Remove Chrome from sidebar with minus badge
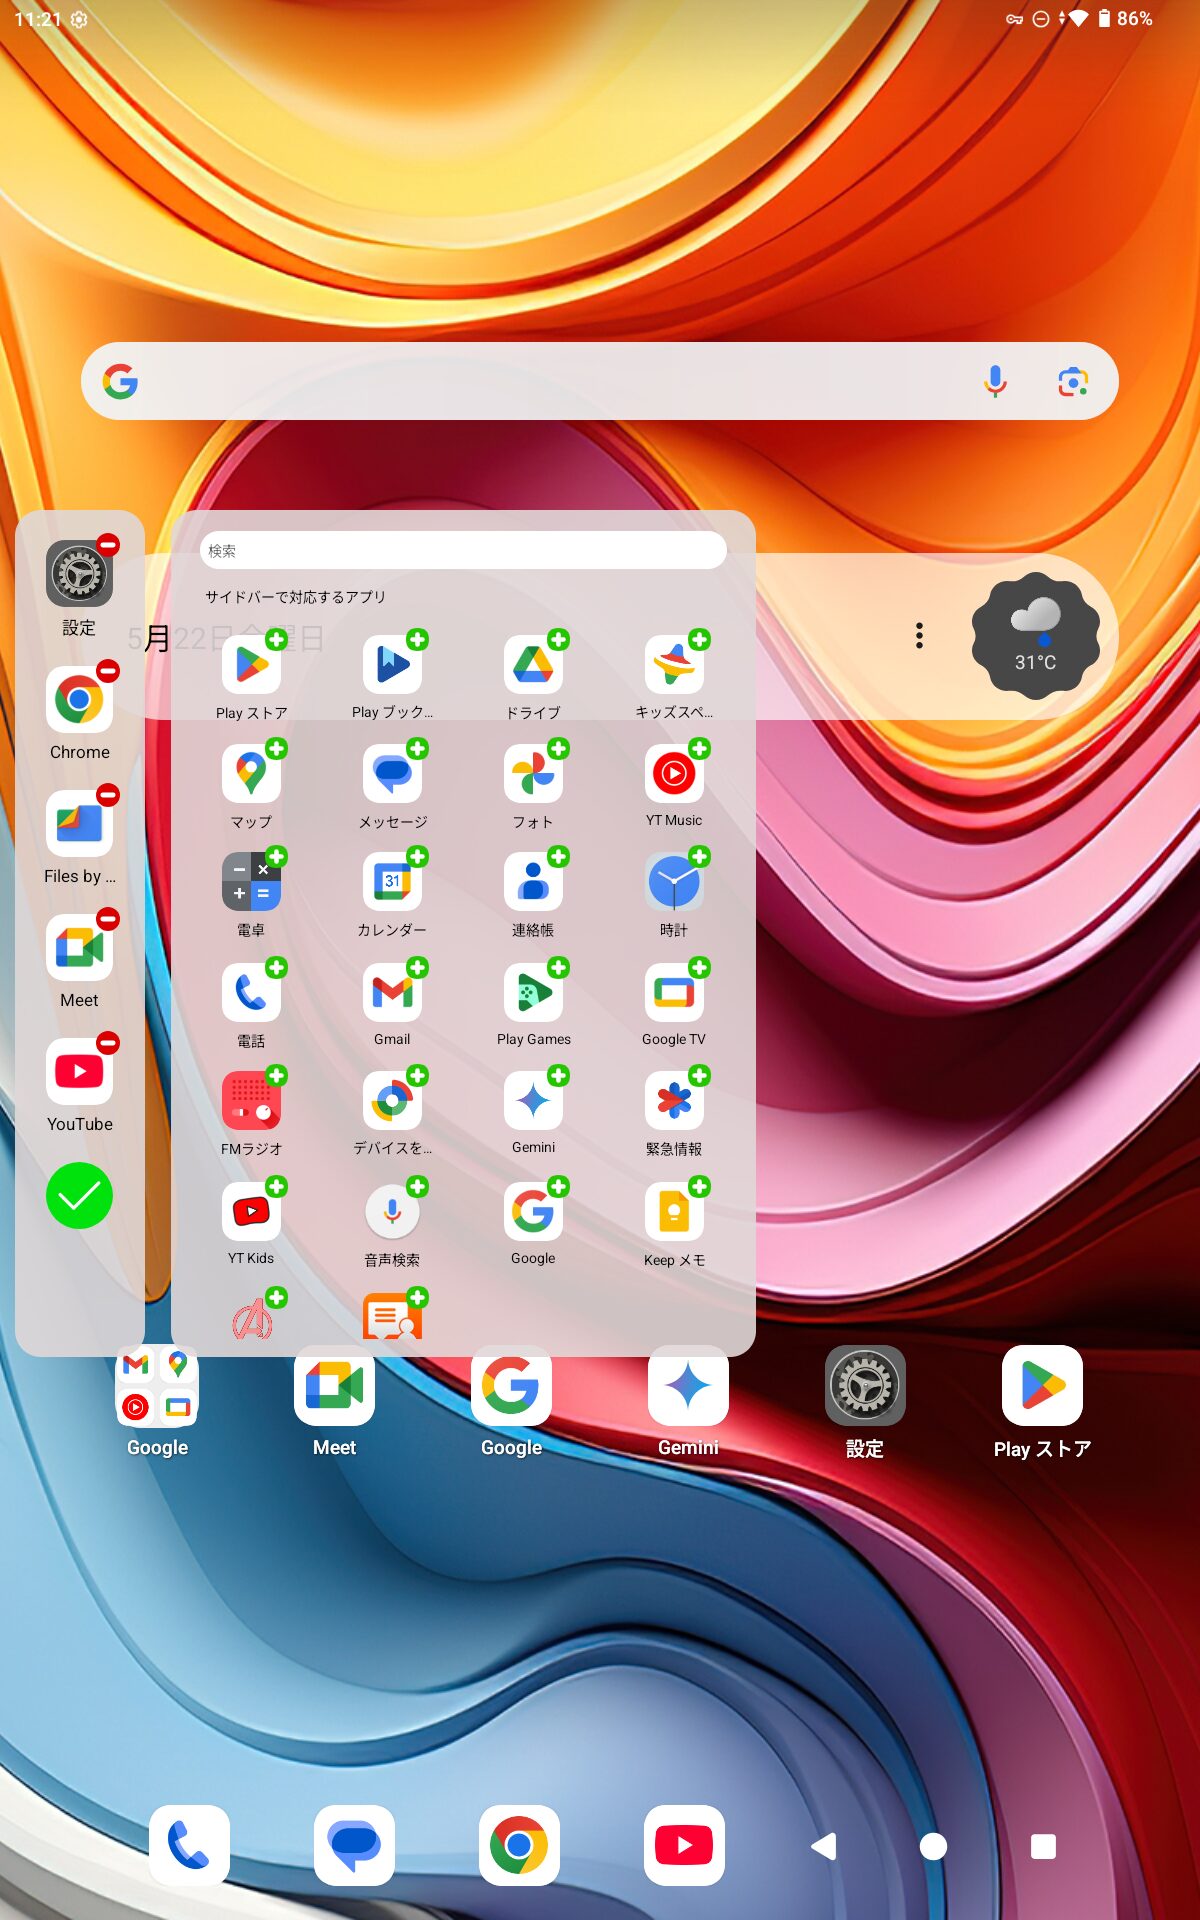The width and height of the screenshot is (1200, 1920). 108,671
